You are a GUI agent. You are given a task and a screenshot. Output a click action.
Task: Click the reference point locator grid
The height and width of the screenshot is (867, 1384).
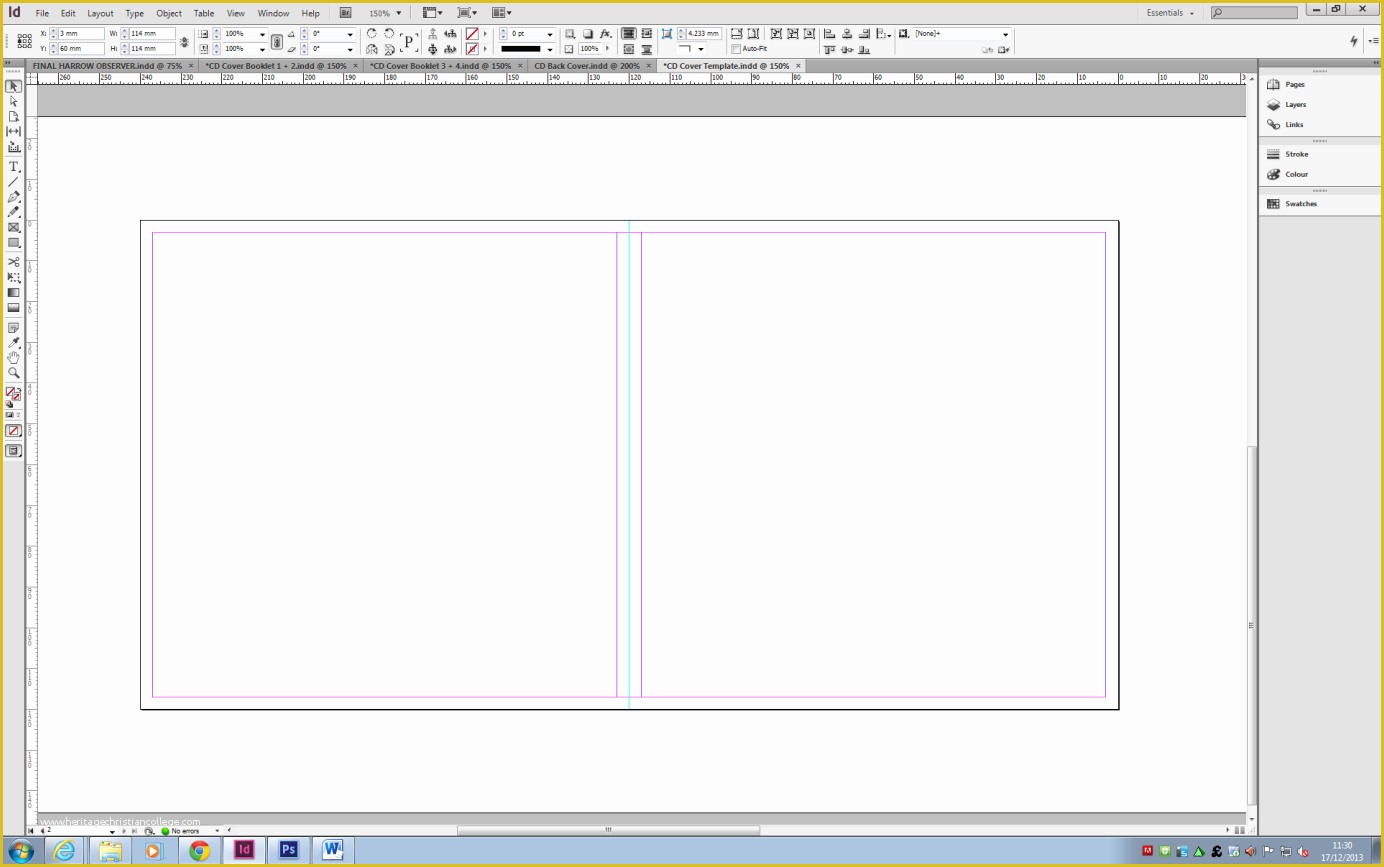[24, 41]
